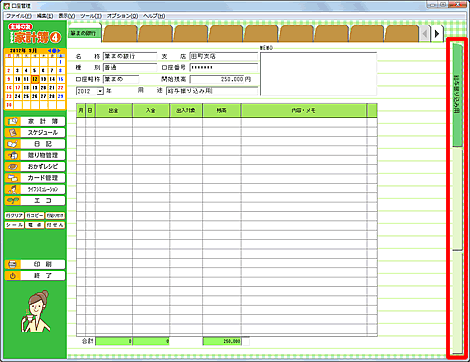Select date 9 in calendar
470x362 pixels.
coord(9,79)
